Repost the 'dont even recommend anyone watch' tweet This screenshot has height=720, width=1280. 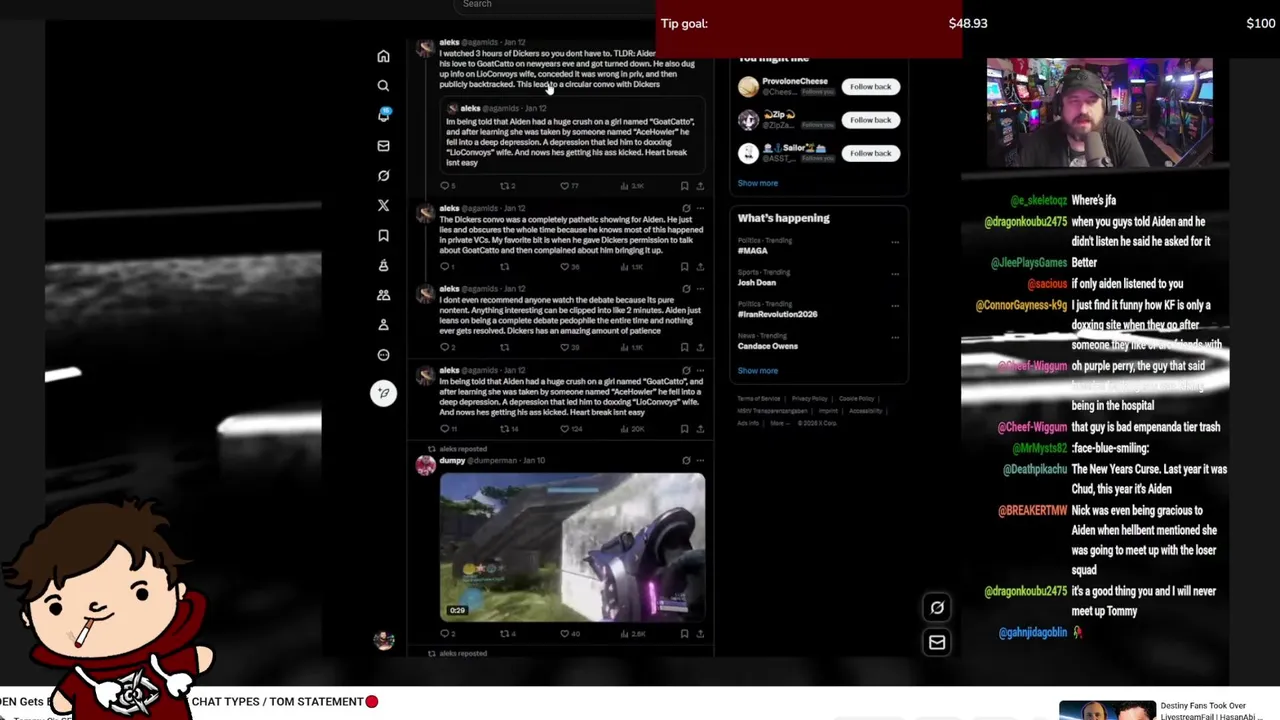[505, 347]
